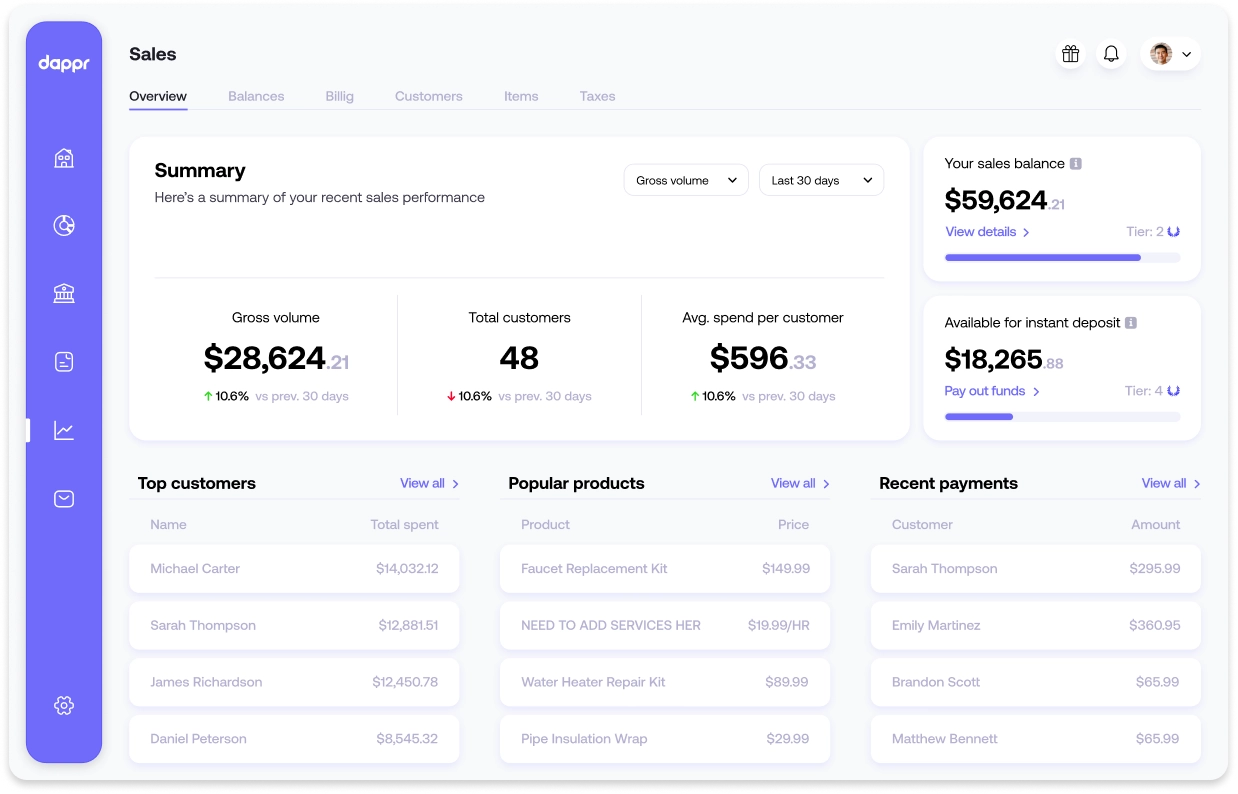Expand the user profile avatar menu
Image resolution: width=1238 pixels, height=794 pixels.
[1170, 54]
